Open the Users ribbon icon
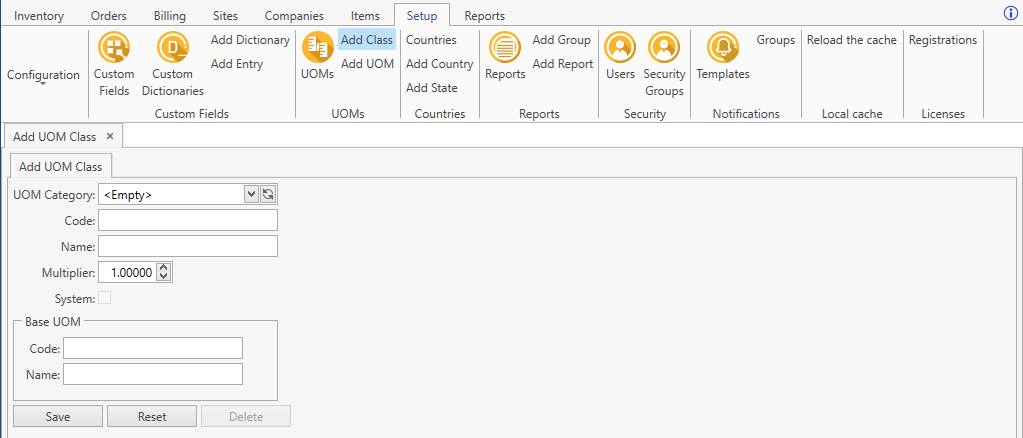Screen dimensions: 1023x438 [620, 57]
